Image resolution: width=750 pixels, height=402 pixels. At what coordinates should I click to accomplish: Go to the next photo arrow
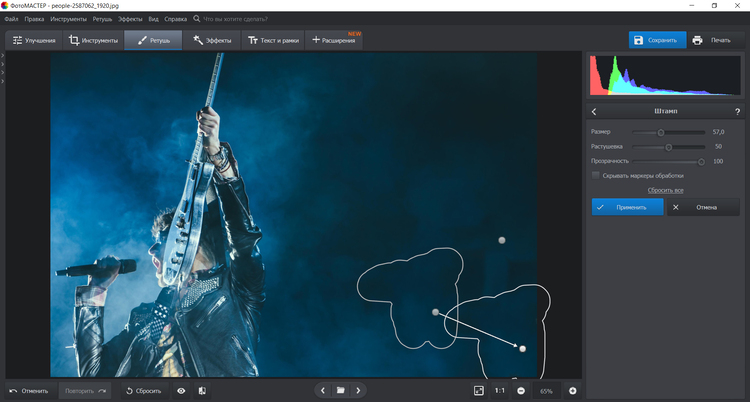359,390
